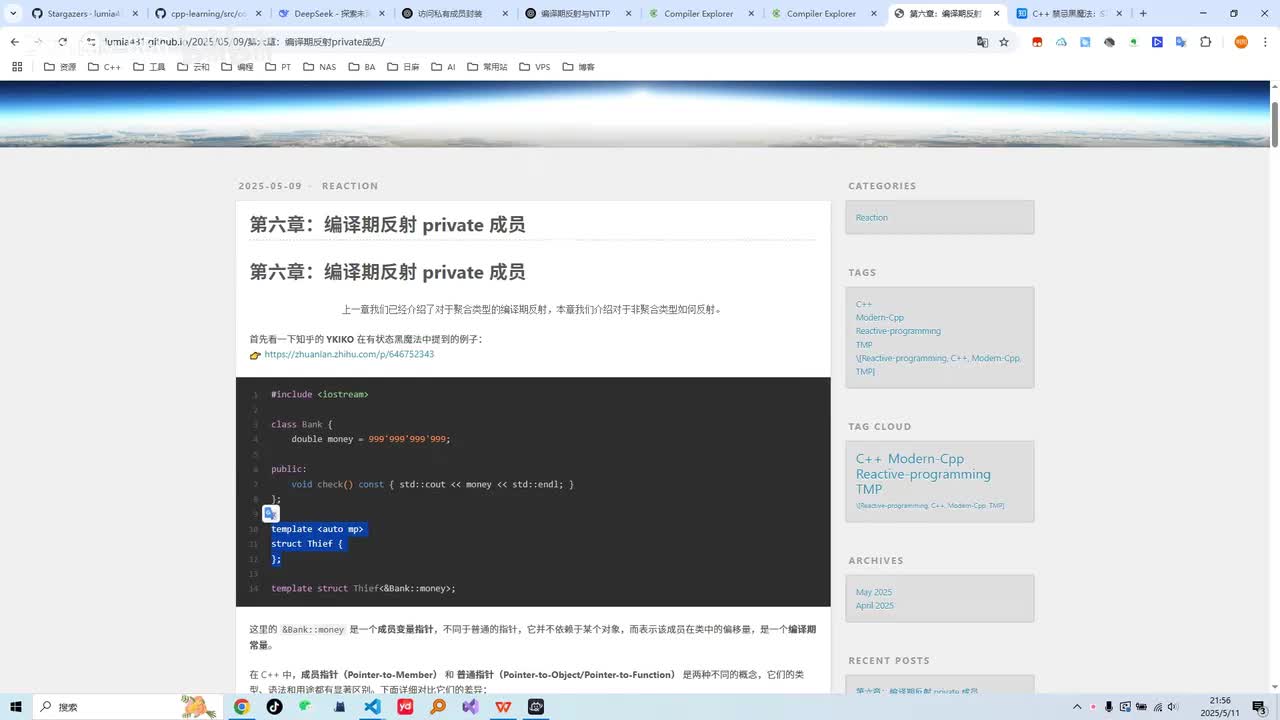1280x720 pixels.
Task: Open the Extensions puzzle menu
Action: [1205, 42]
